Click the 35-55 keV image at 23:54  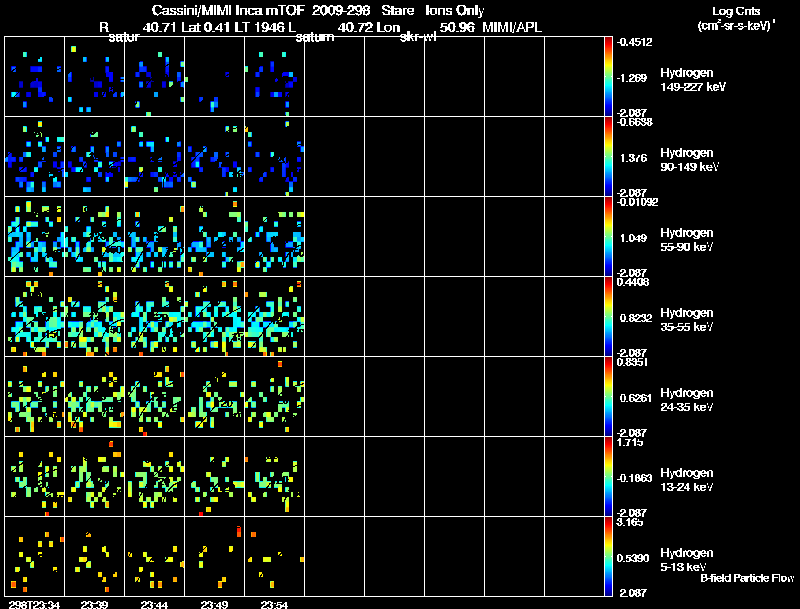click(274, 317)
